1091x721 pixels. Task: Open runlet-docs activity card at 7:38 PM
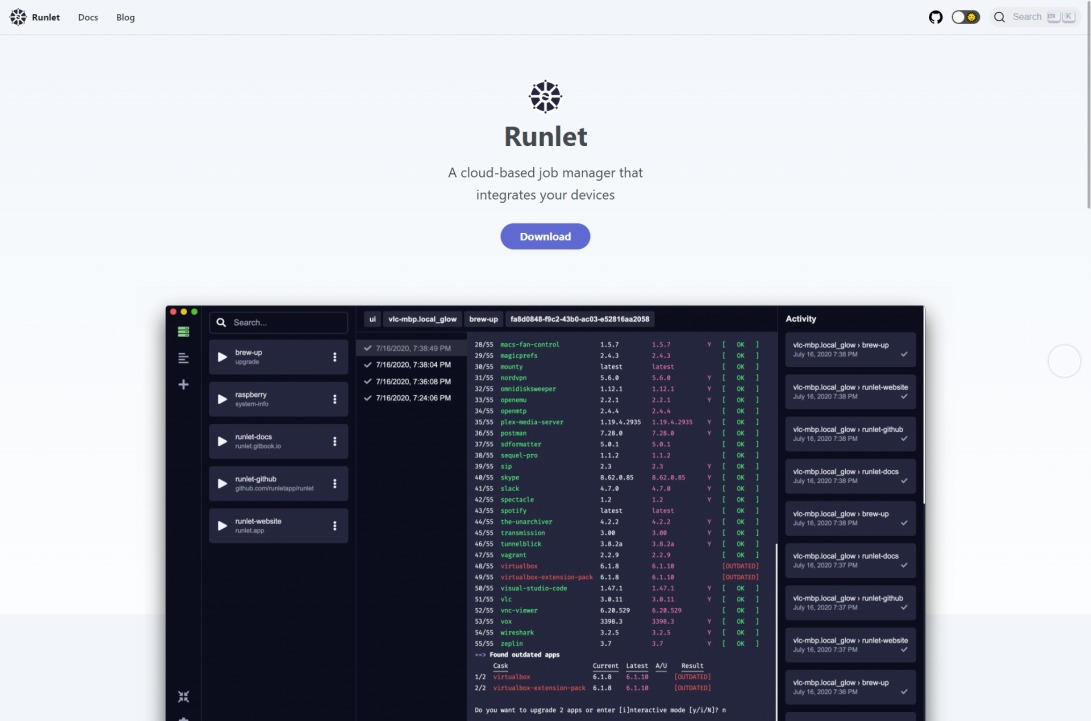click(850, 476)
